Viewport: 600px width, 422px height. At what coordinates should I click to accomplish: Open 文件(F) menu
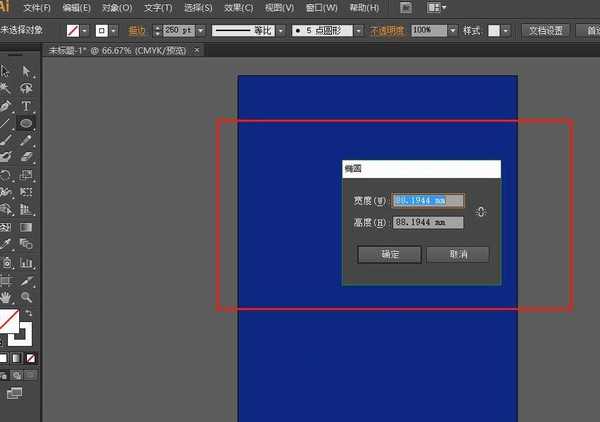[37, 8]
